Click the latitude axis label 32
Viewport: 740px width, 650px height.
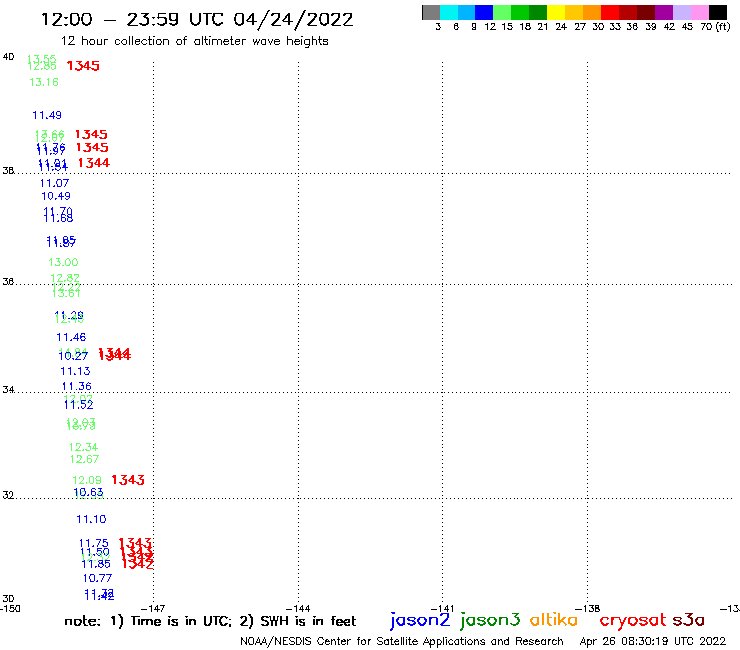click(8, 495)
